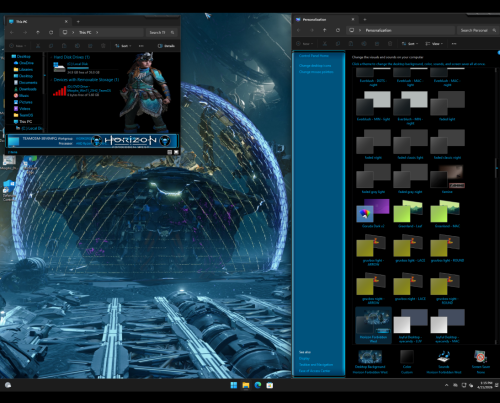Viewport: 500px width, 403px height.
Task: Open Control Panel Home link
Action: pos(314,56)
